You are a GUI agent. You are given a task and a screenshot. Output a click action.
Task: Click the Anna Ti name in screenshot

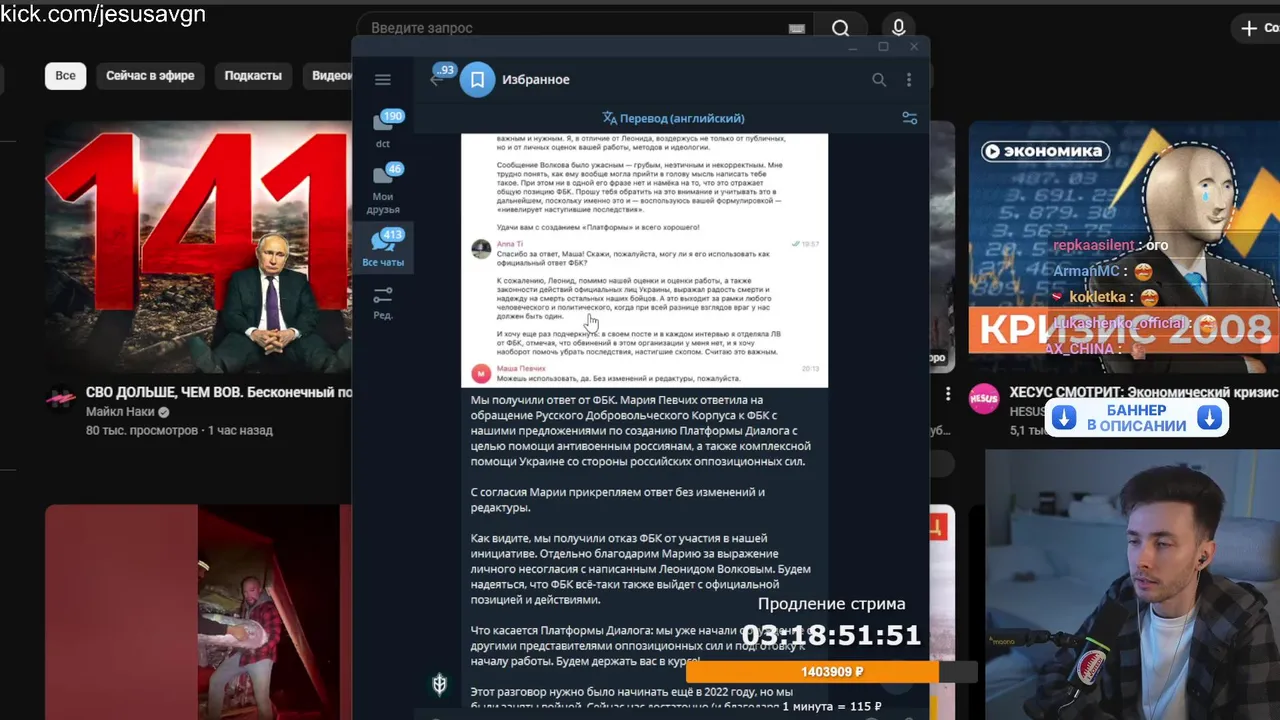[511, 243]
